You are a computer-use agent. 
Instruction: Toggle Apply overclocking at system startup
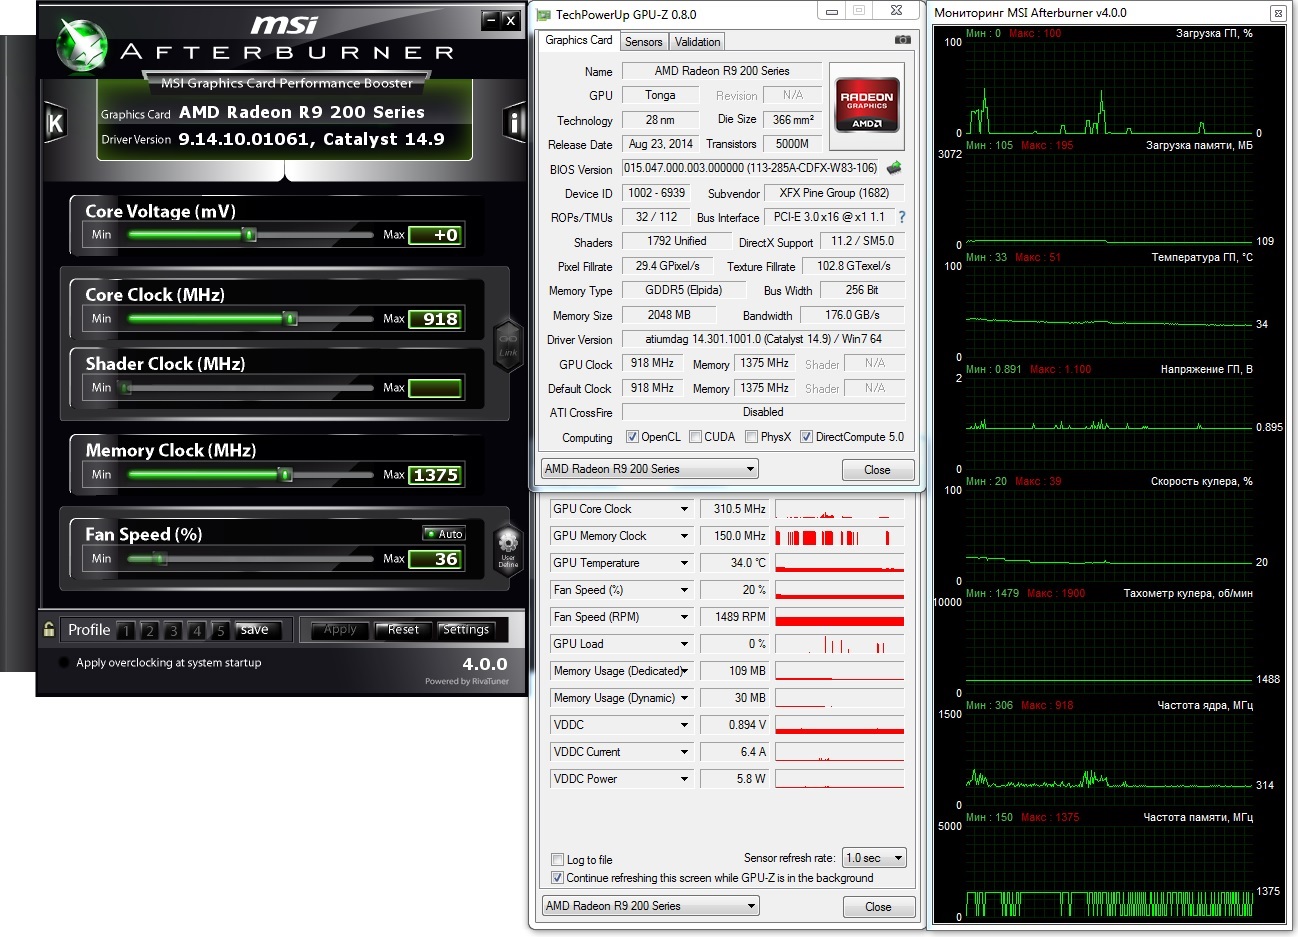pyautogui.click(x=65, y=662)
